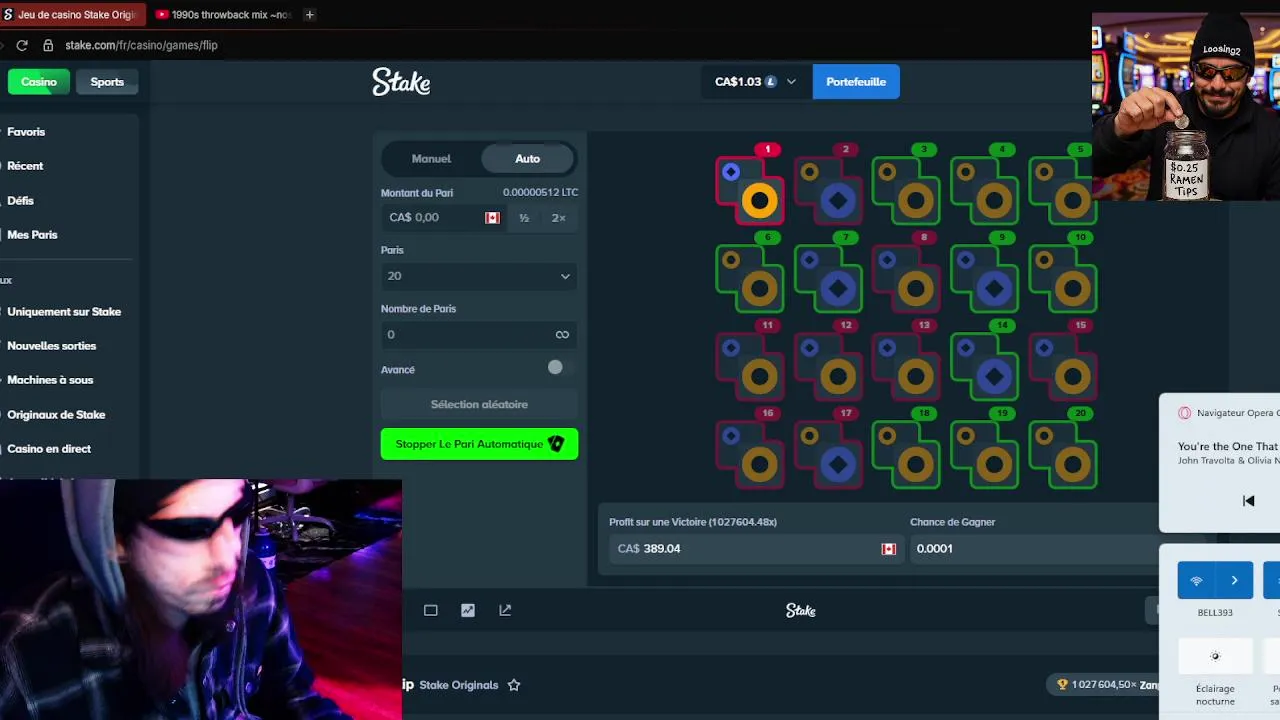Click the popout game icon
This screenshot has height=720, width=1280.
[505, 610]
